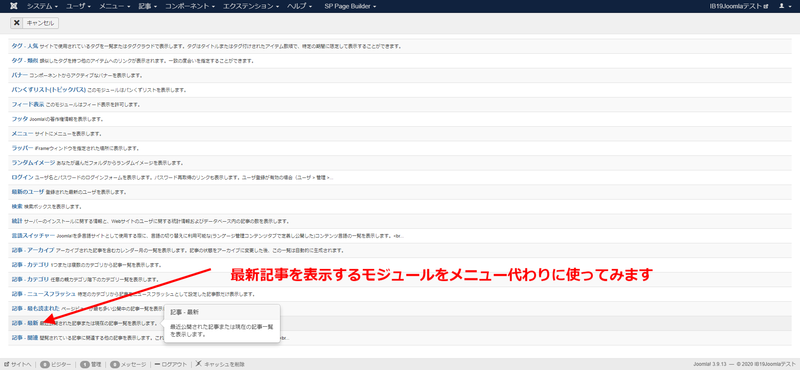The height and width of the screenshot is (370, 800).
Task: Click the ビジター counter in status bar
Action: click(56, 364)
